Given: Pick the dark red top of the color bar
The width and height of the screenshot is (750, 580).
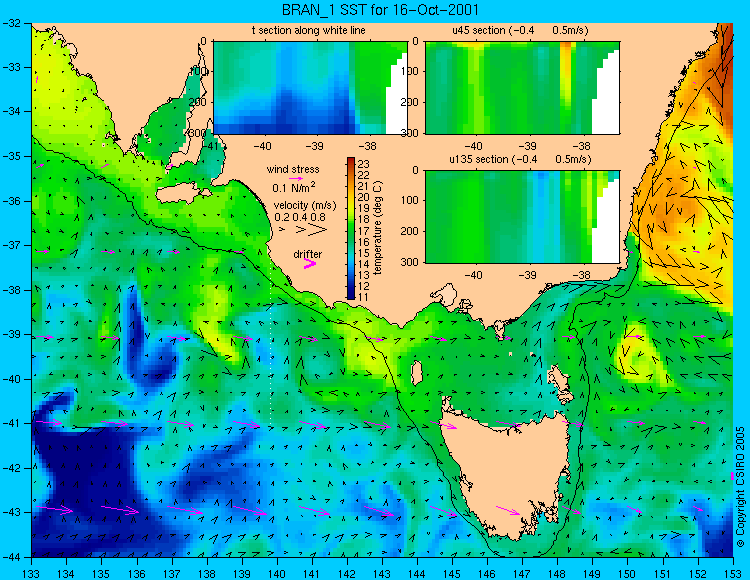Looking at the screenshot, I should pyautogui.click(x=351, y=160).
